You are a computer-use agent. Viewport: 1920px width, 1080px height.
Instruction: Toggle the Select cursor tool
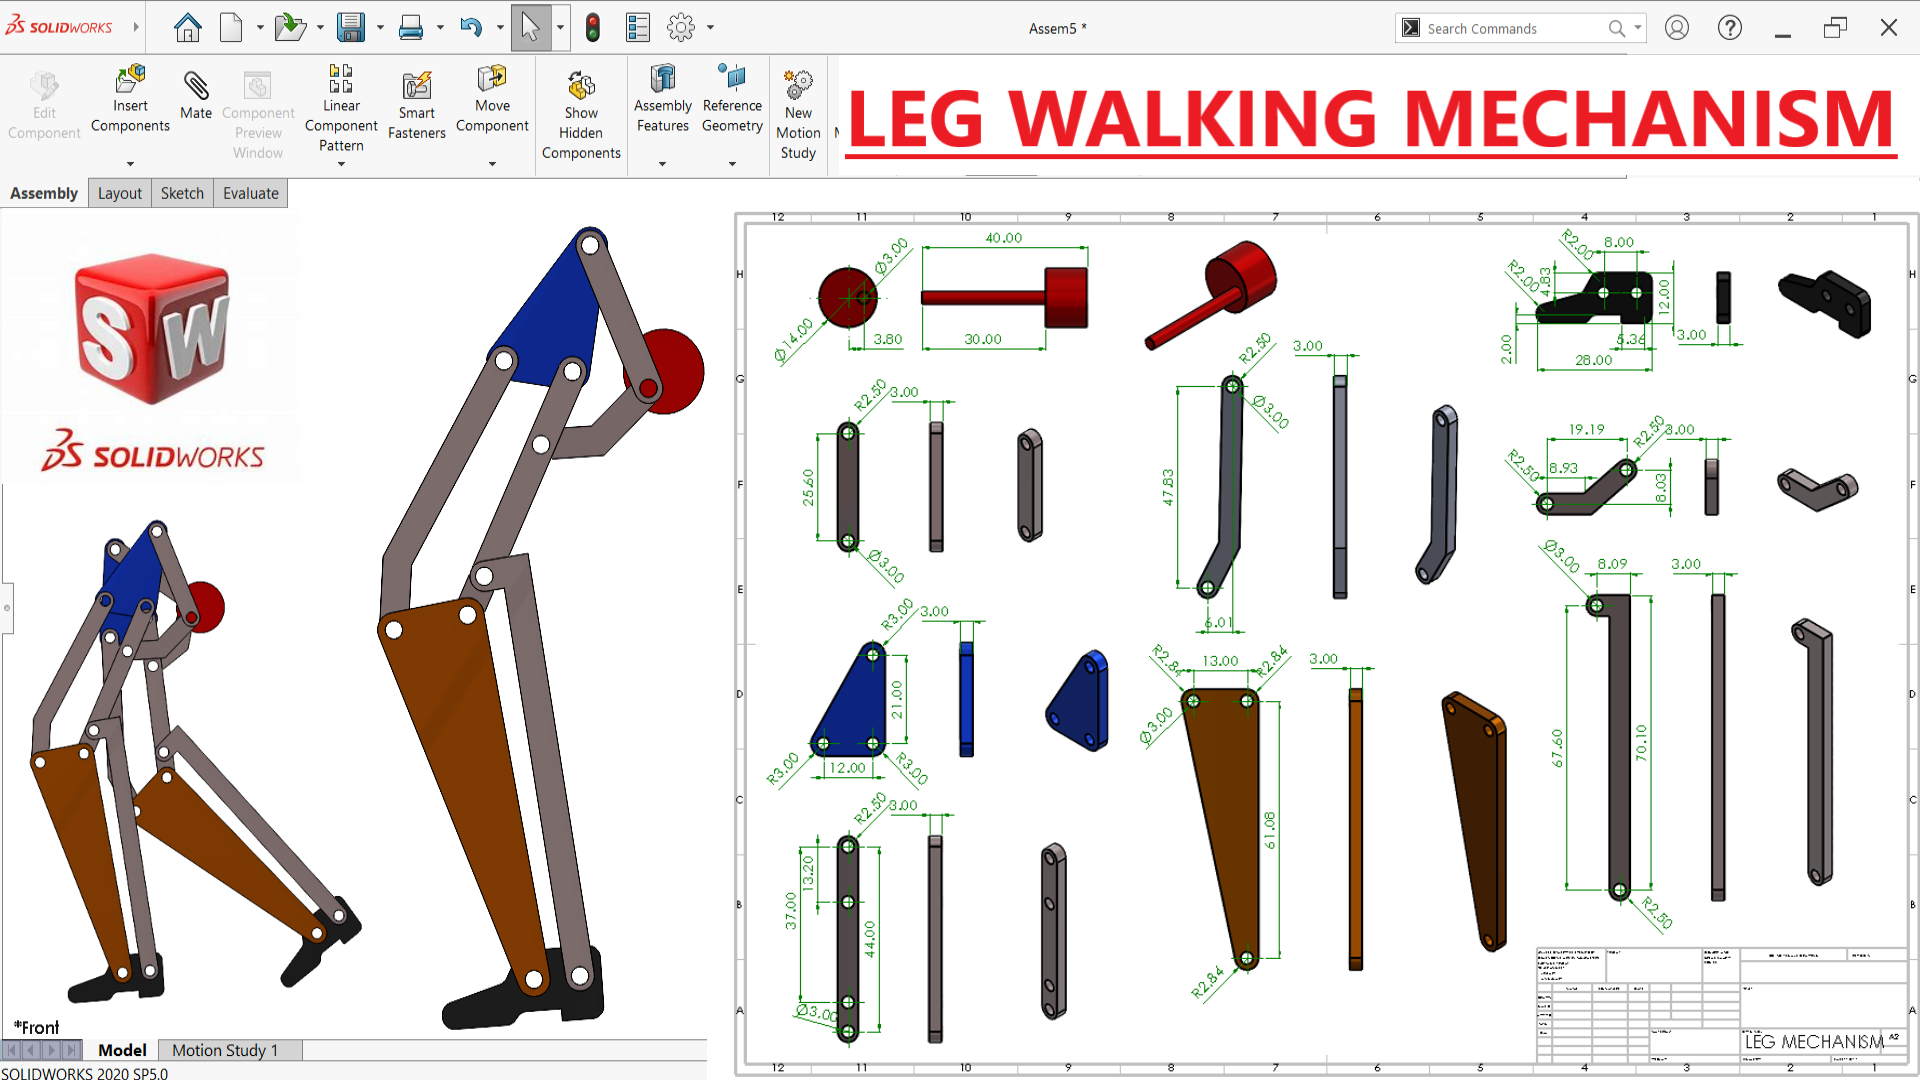tap(531, 28)
